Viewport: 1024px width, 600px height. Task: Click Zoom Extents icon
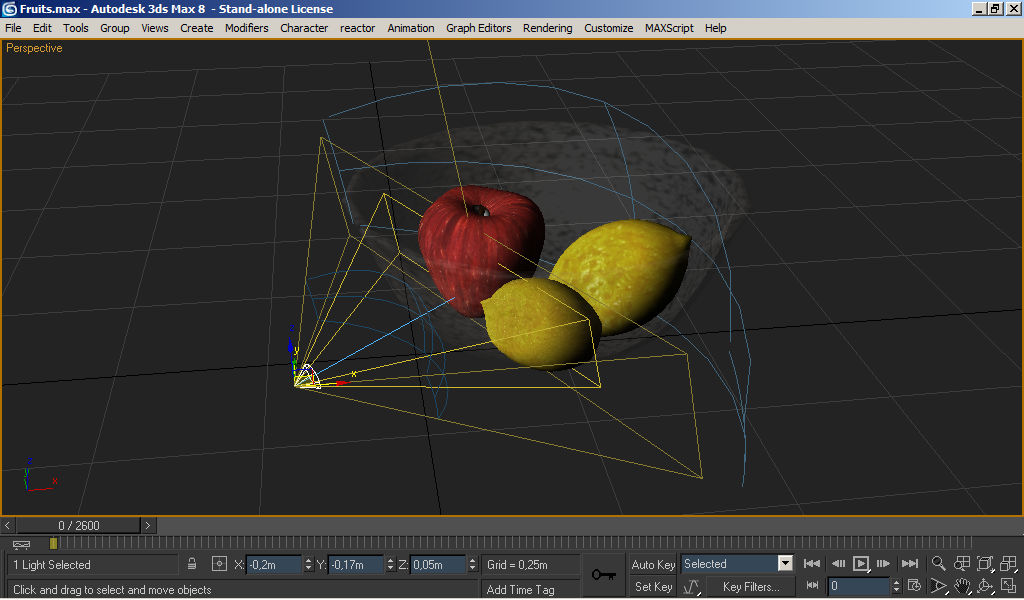985,563
